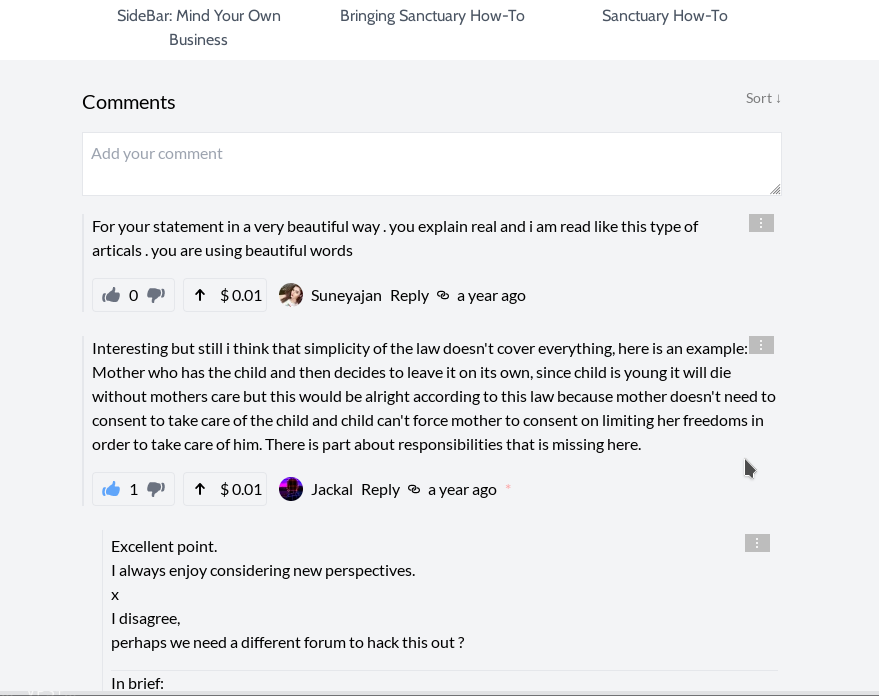The image size is (879, 696).
Task: Reply to Suneyajan's comment
Action: (x=409, y=295)
